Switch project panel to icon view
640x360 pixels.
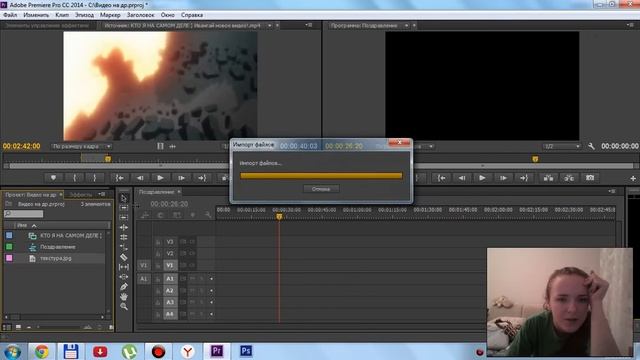18,327
